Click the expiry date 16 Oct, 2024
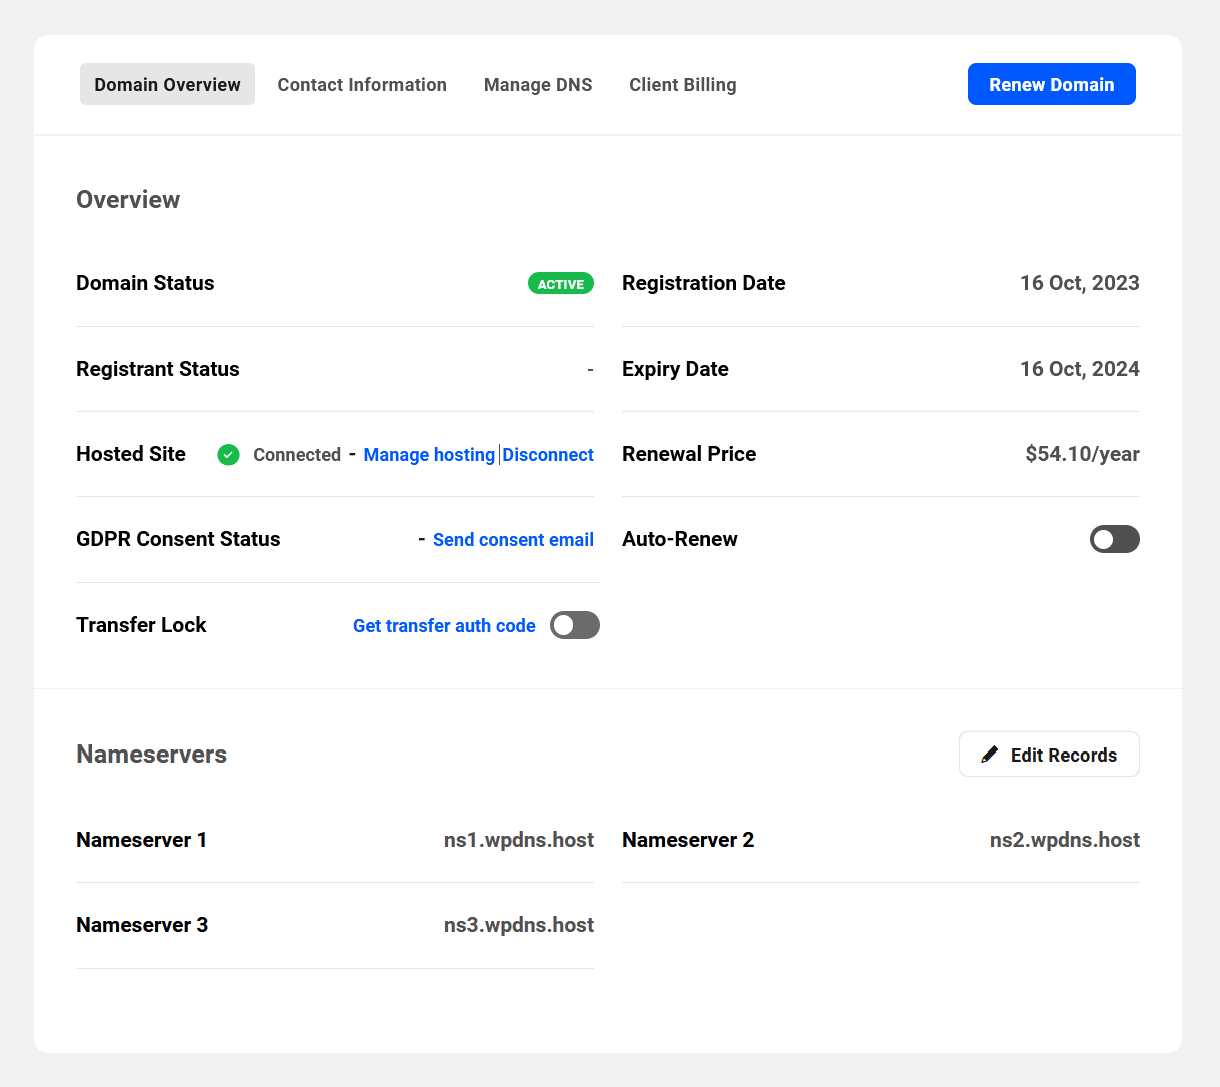The image size is (1220, 1087). (1080, 369)
